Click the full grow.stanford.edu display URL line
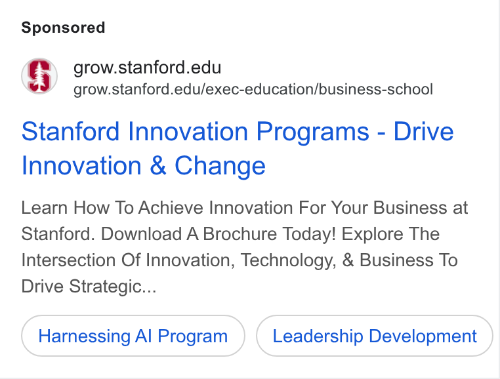Screen dimensions: 500x379 click(253, 89)
